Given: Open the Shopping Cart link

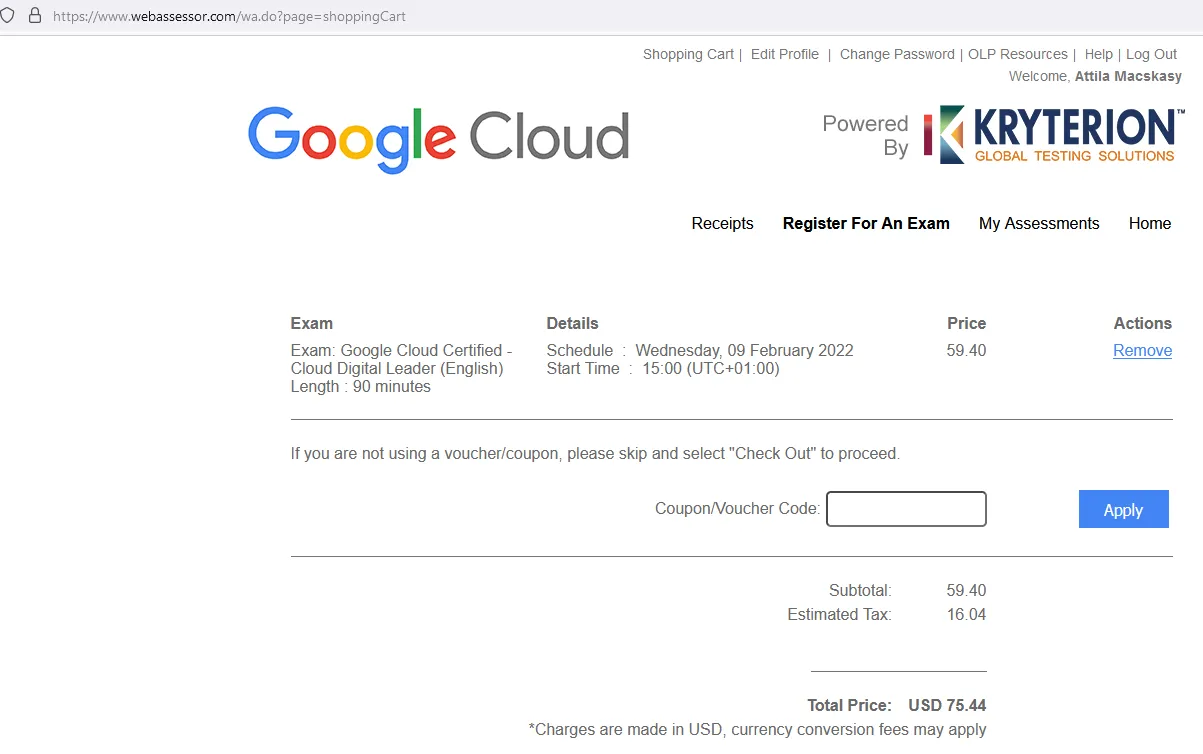Looking at the screenshot, I should tap(688, 54).
